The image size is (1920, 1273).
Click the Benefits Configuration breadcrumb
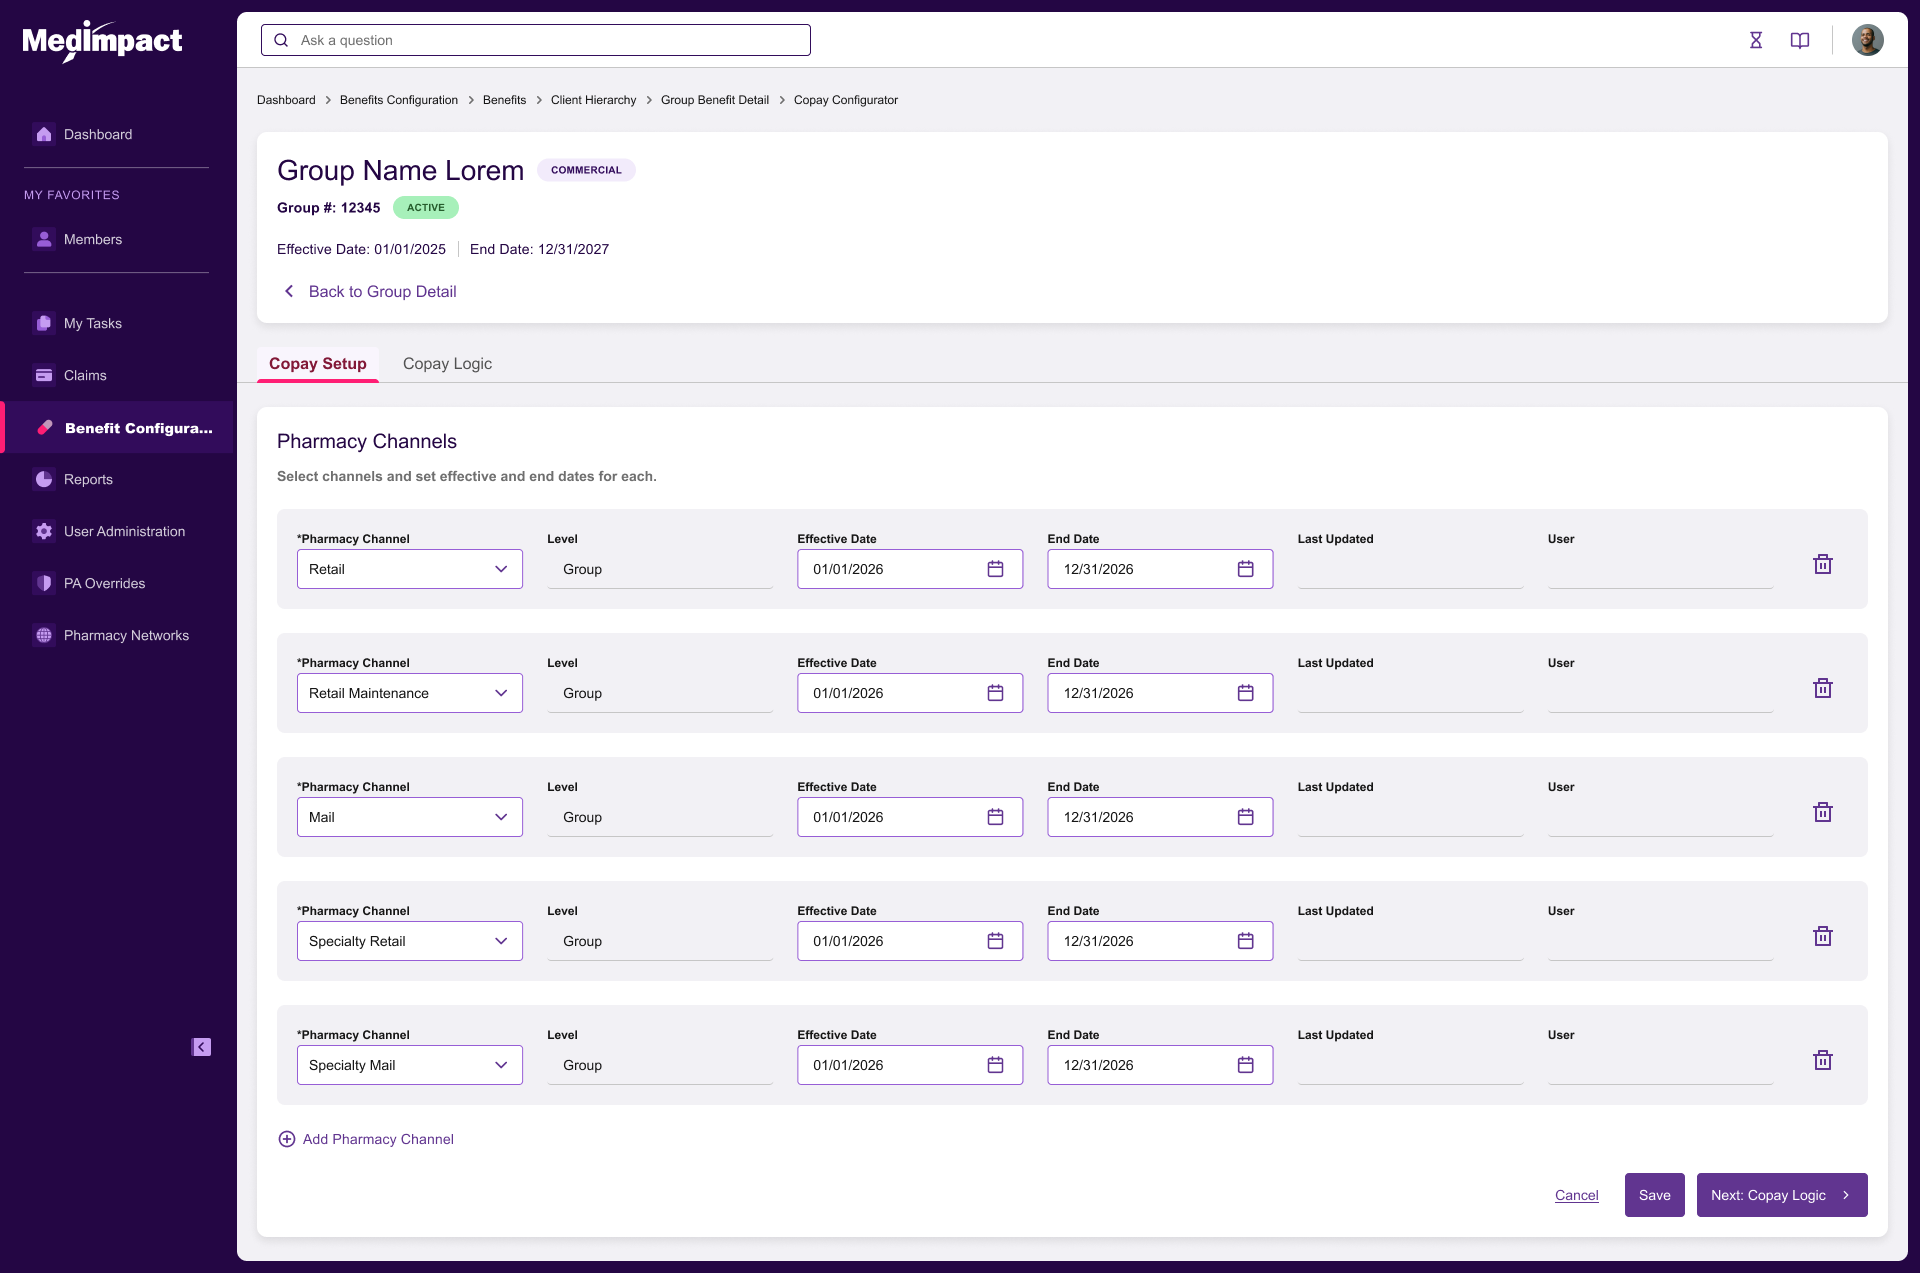pyautogui.click(x=399, y=100)
